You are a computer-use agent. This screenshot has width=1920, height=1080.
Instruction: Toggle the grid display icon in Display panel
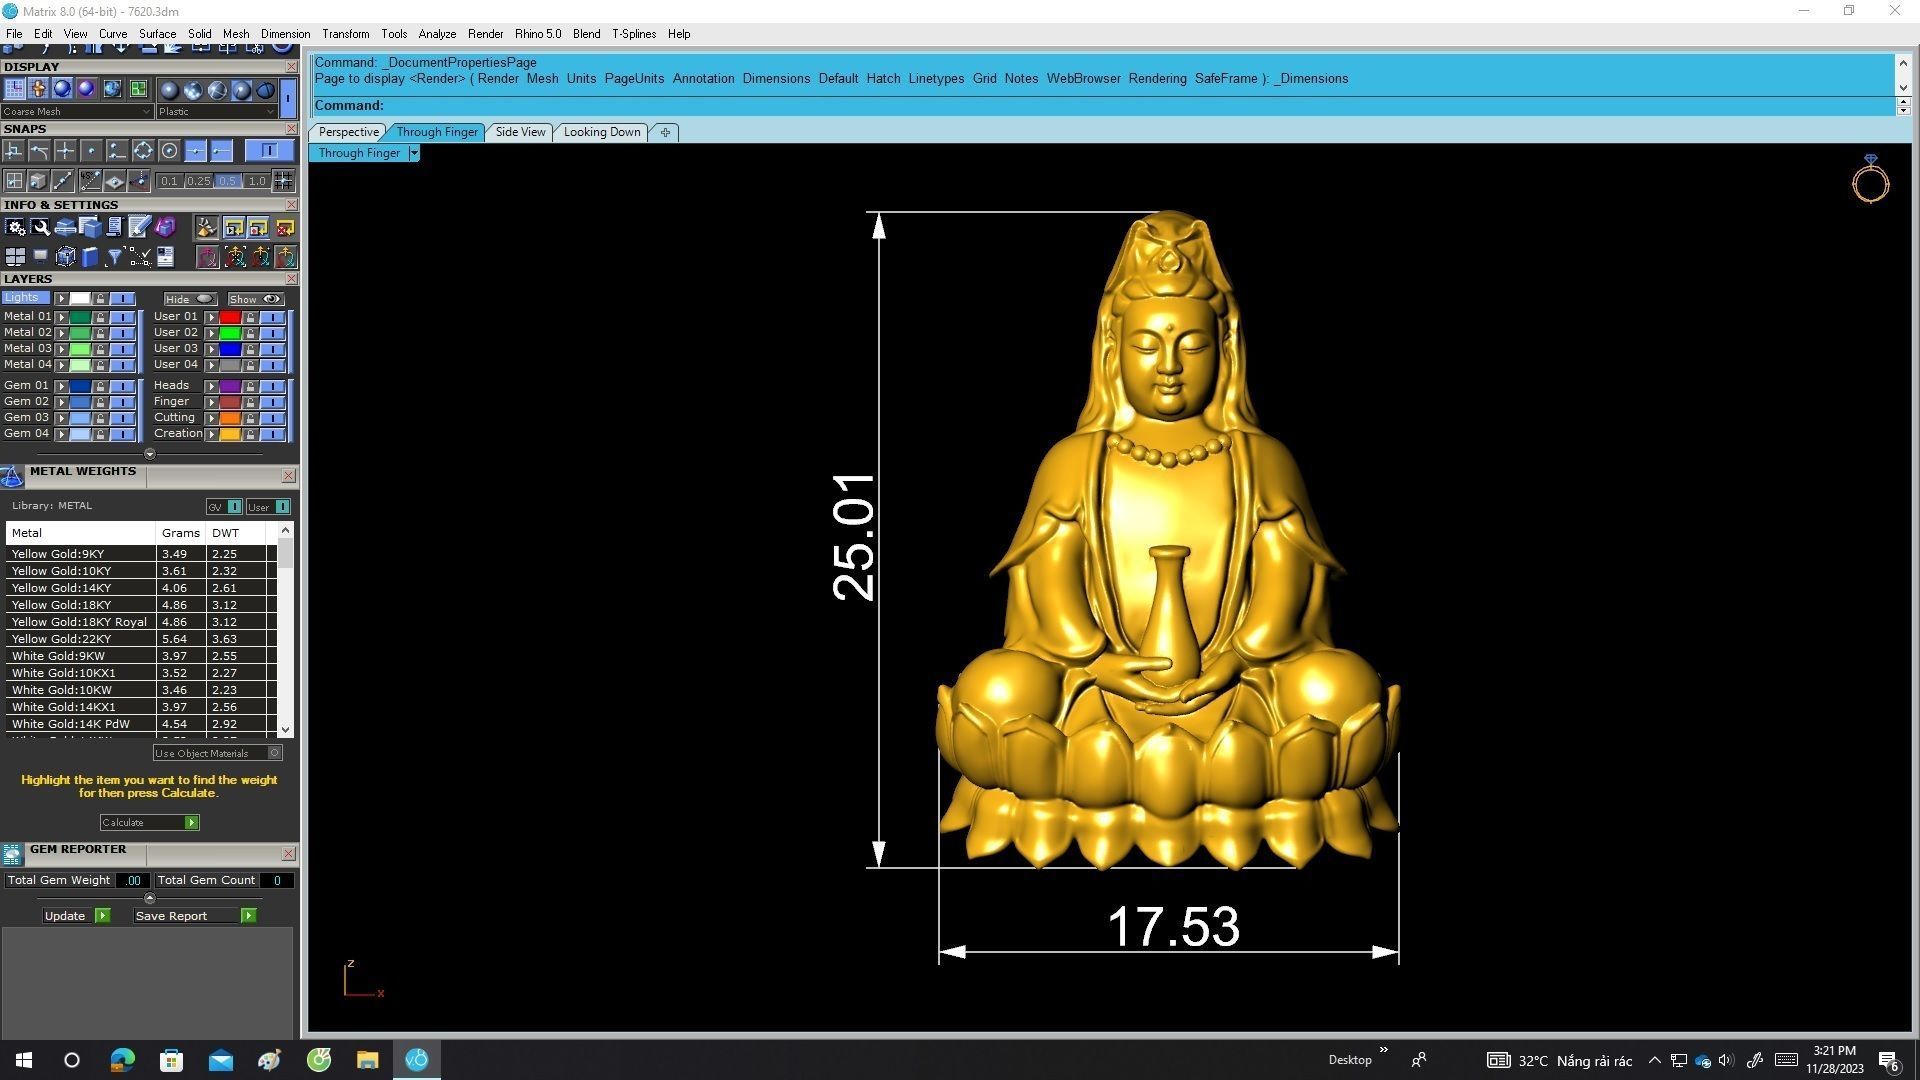click(x=15, y=88)
